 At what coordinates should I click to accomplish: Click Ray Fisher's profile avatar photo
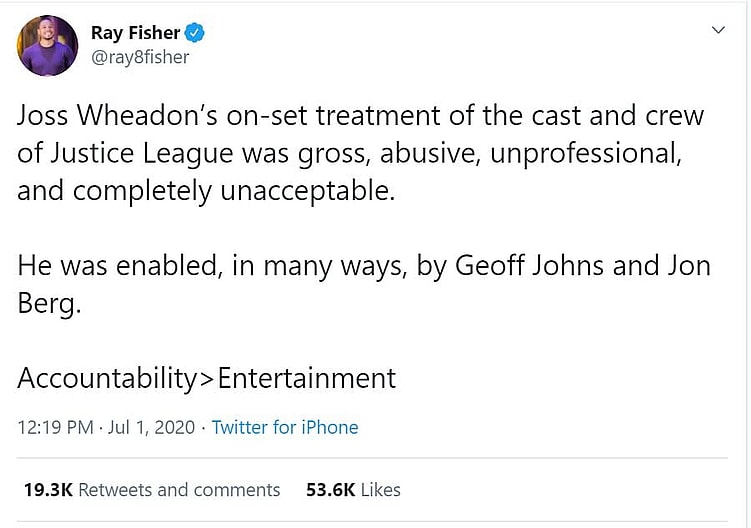(47, 45)
